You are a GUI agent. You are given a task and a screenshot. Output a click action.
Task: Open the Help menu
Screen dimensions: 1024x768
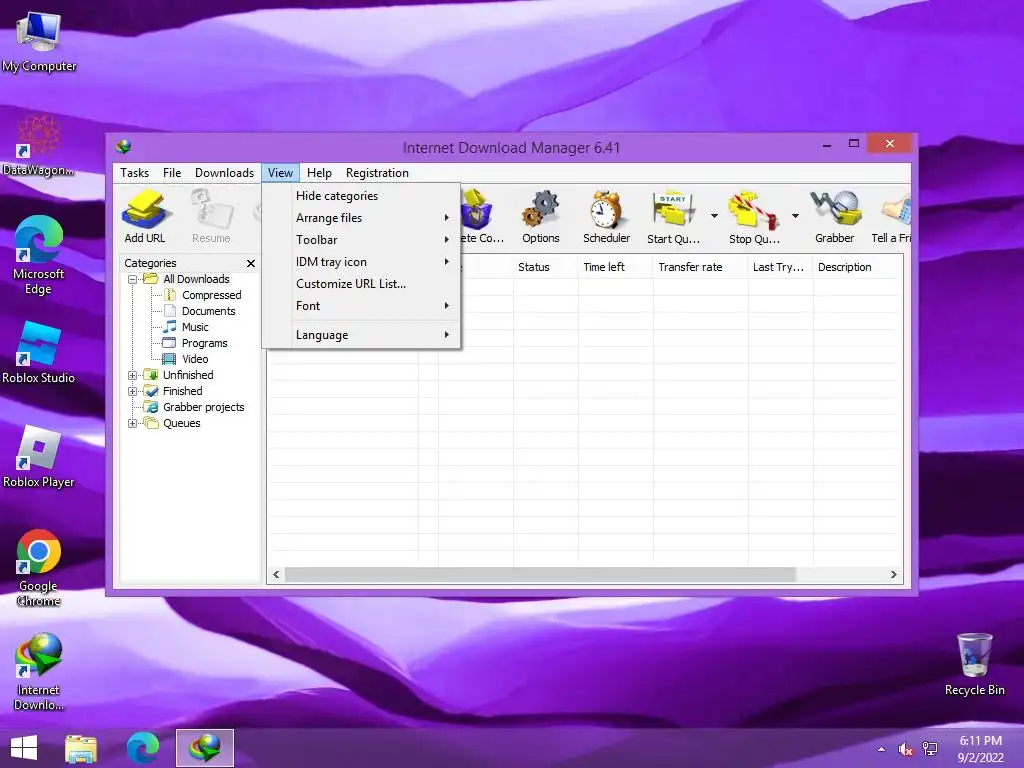coord(319,173)
